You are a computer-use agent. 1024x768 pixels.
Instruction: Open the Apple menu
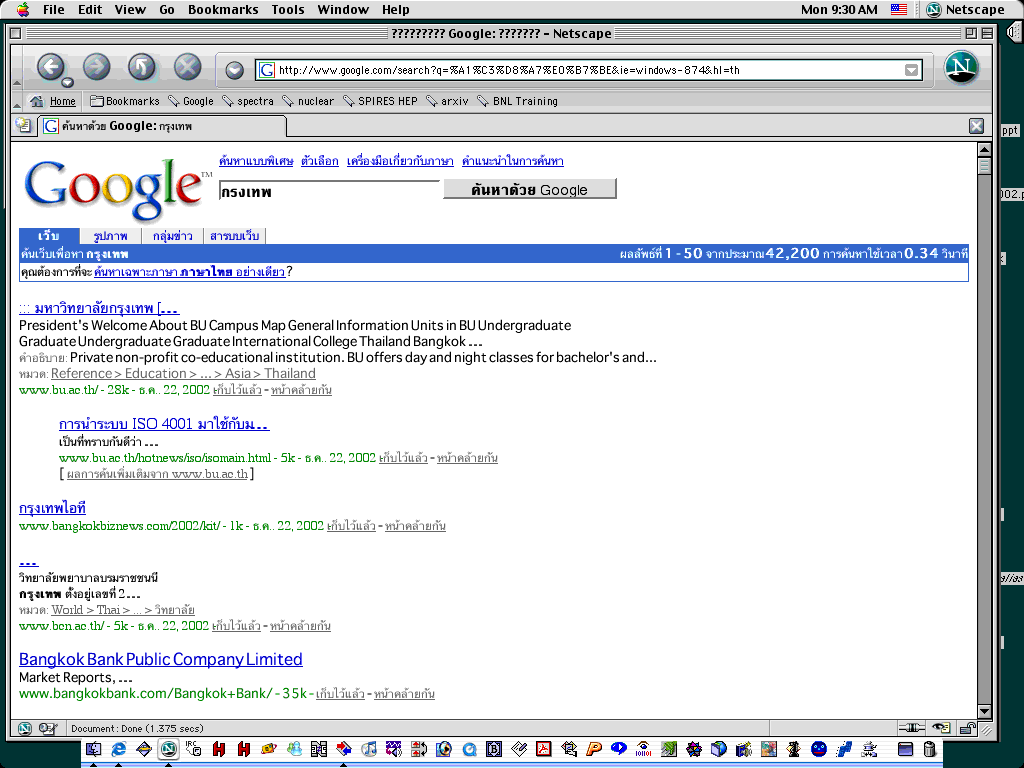[x=23, y=9]
